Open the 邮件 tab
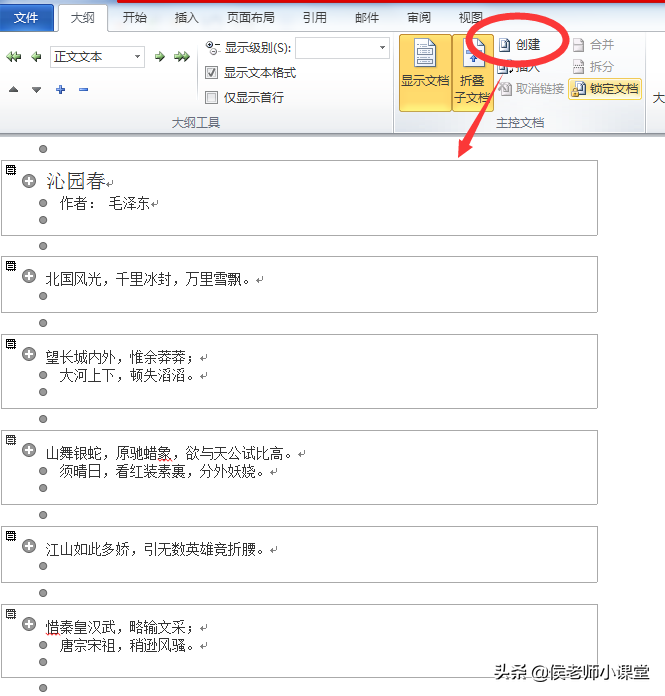This screenshot has width=665, height=696. tap(367, 18)
